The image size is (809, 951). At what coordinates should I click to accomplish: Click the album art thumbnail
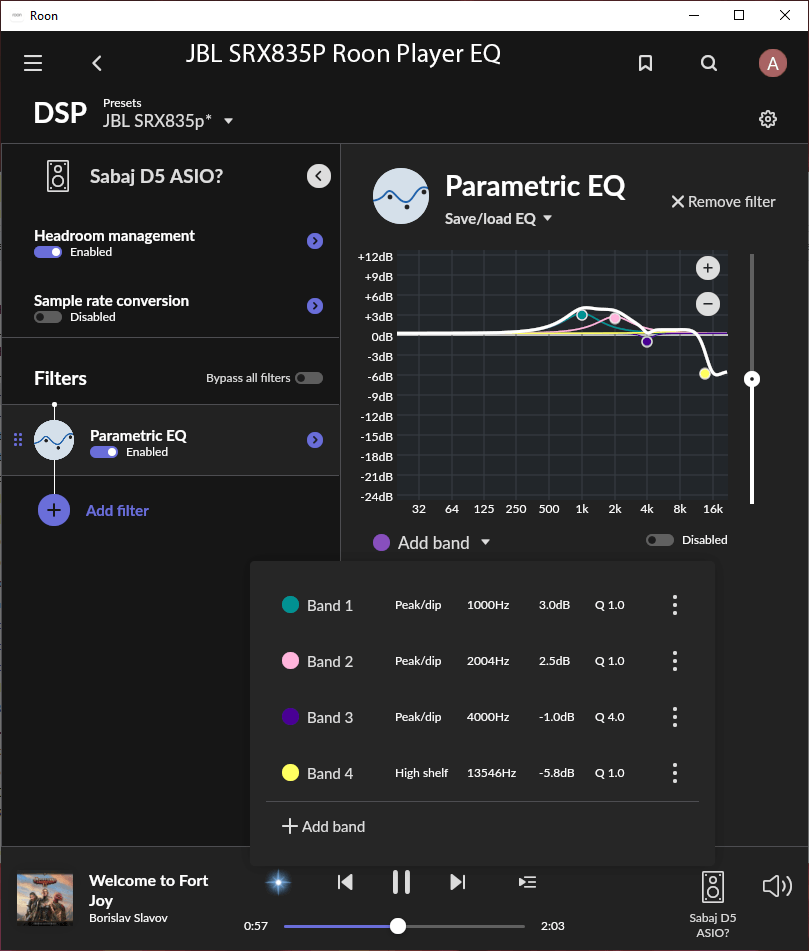(45, 899)
